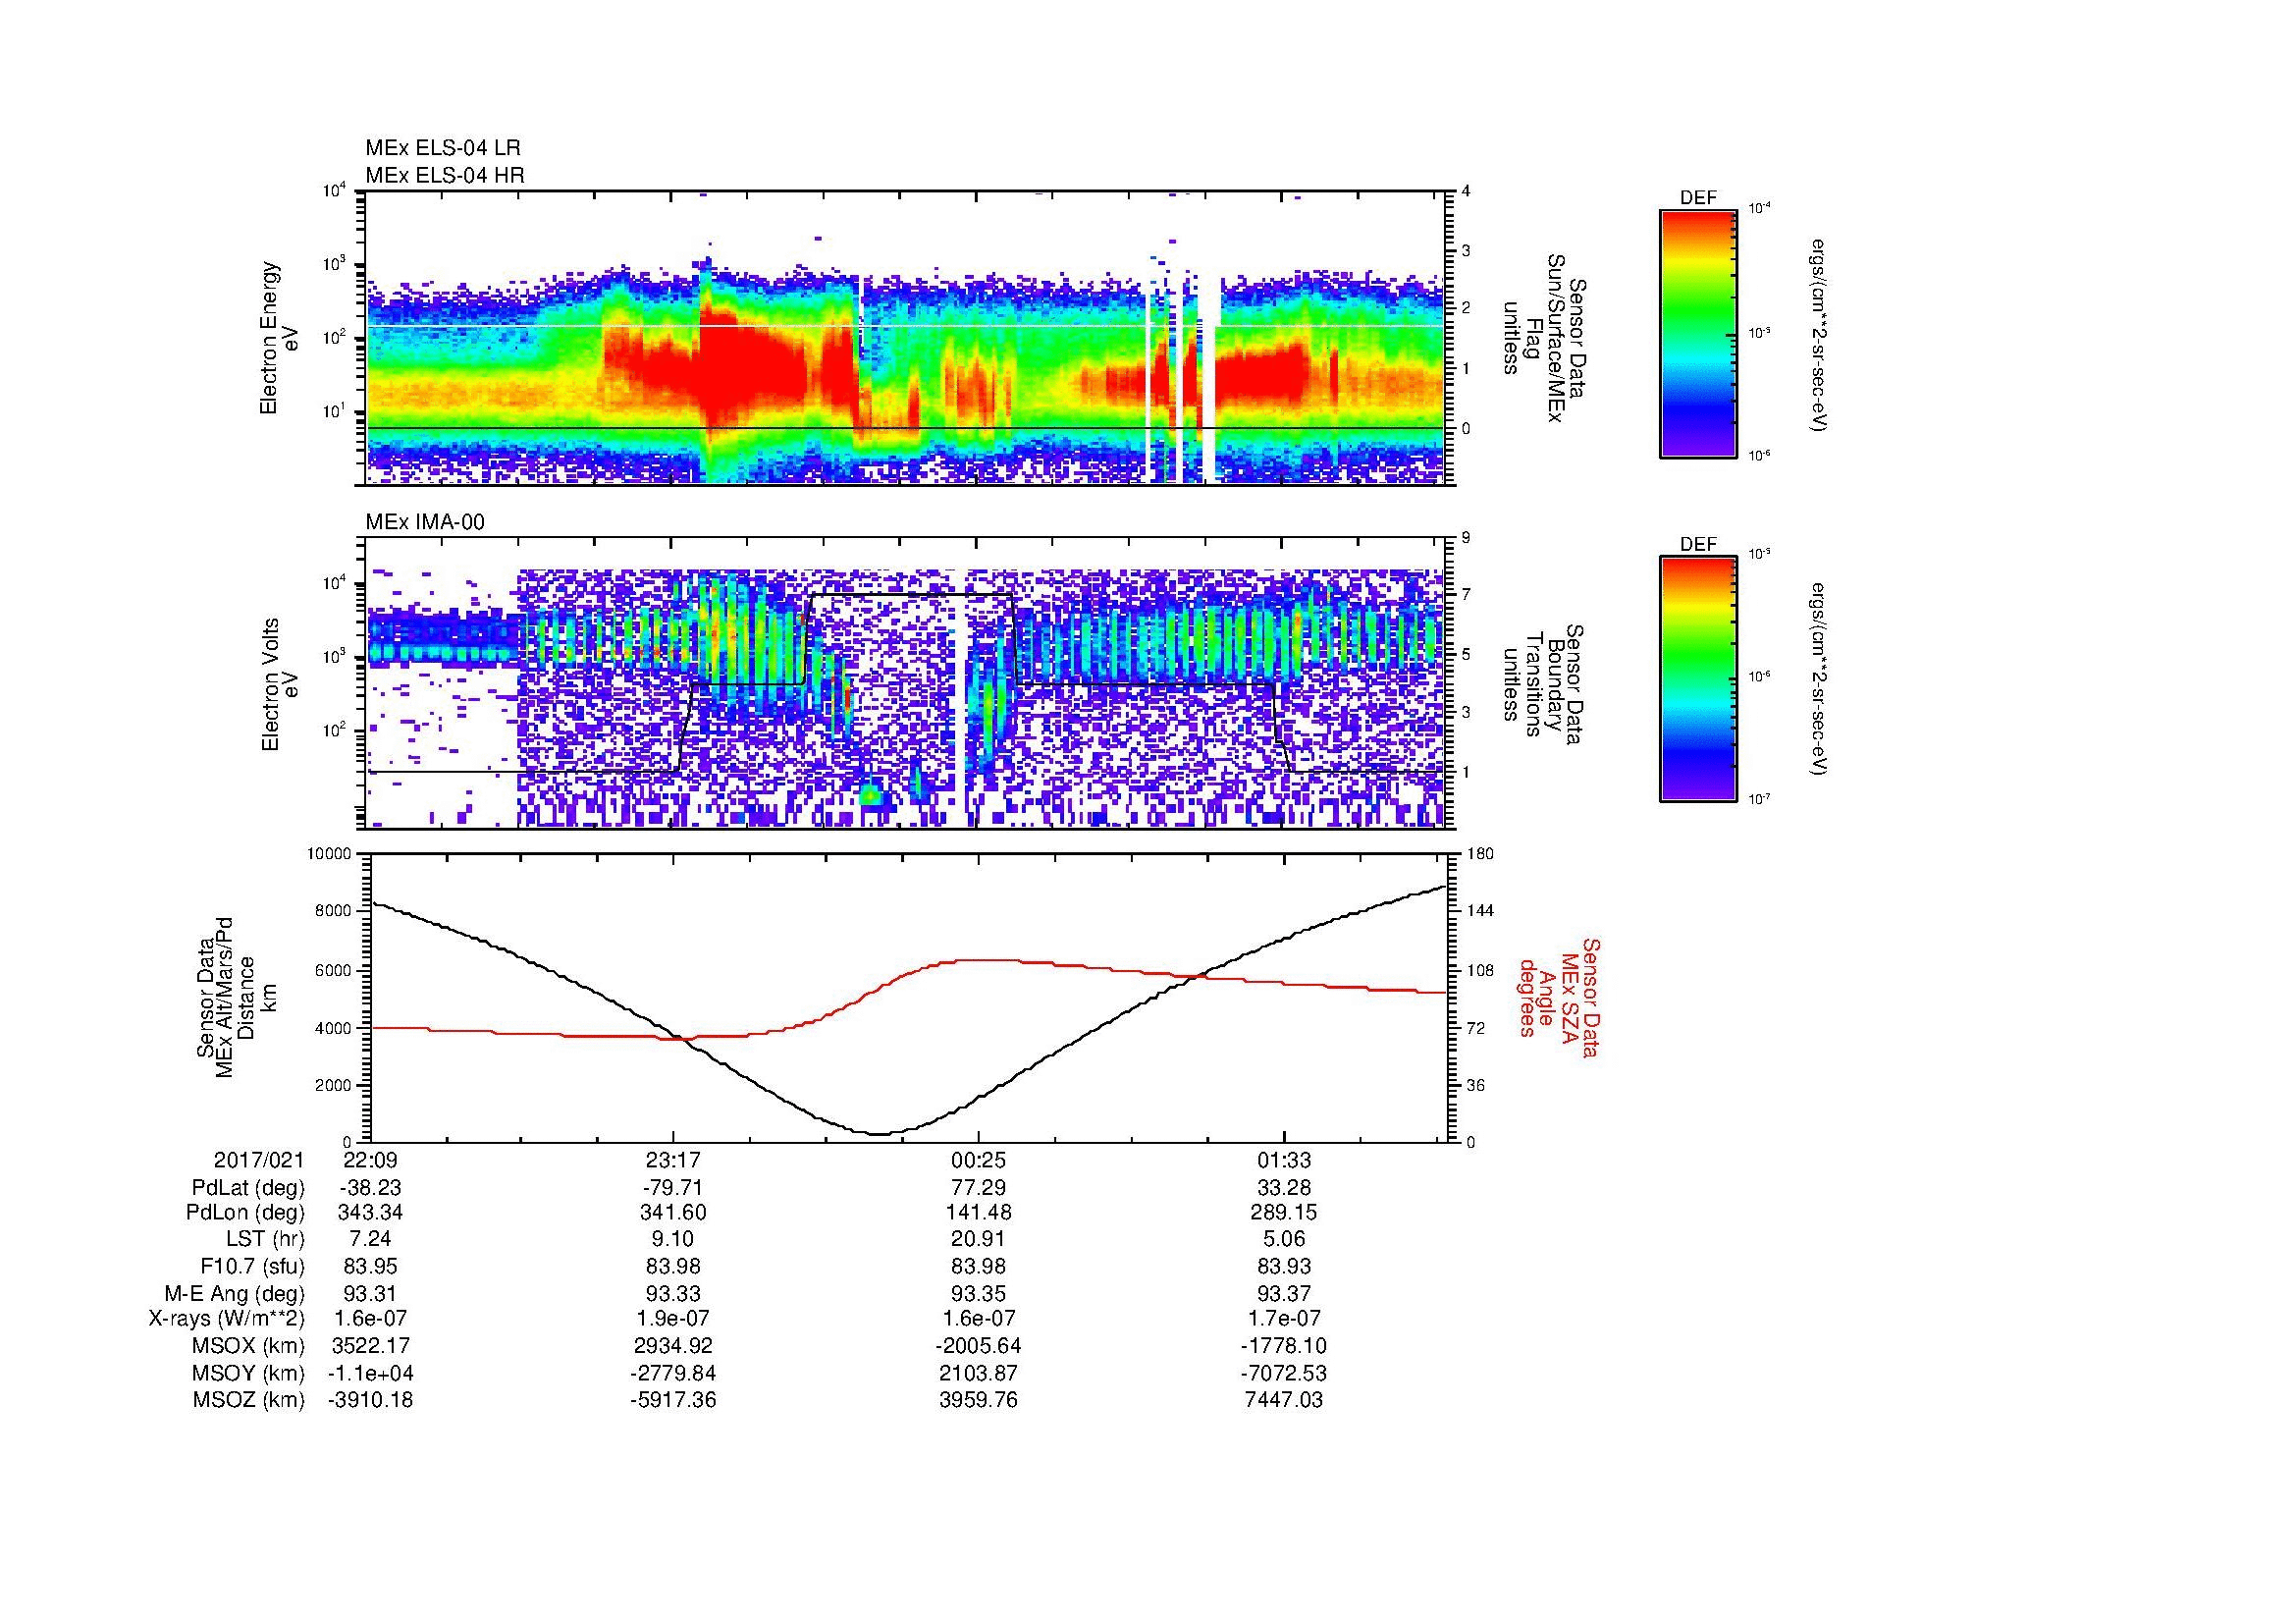Click the SZA axis tick '180'
Viewport: 2296px width, 1623px height.
coord(1481,853)
